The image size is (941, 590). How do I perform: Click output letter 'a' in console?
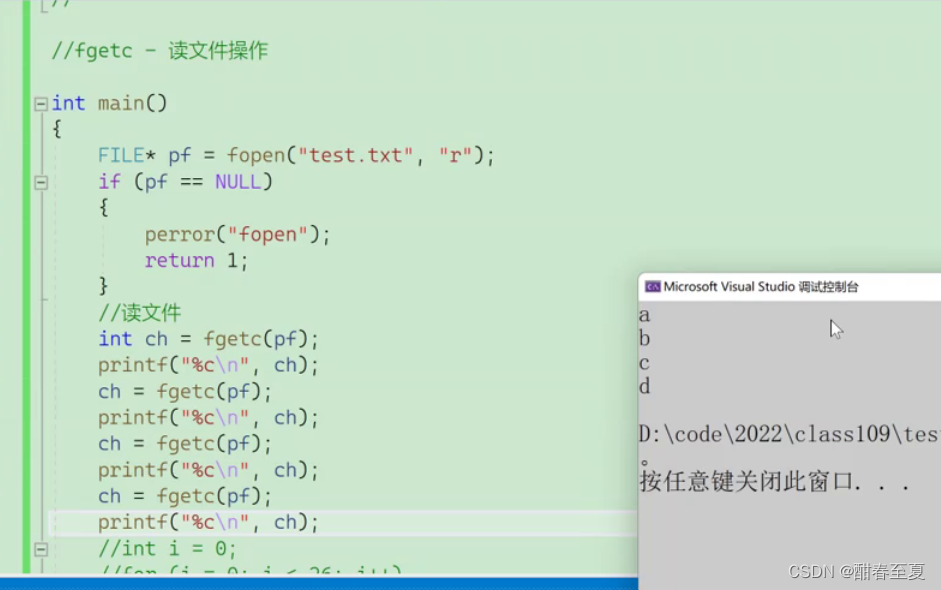[645, 315]
